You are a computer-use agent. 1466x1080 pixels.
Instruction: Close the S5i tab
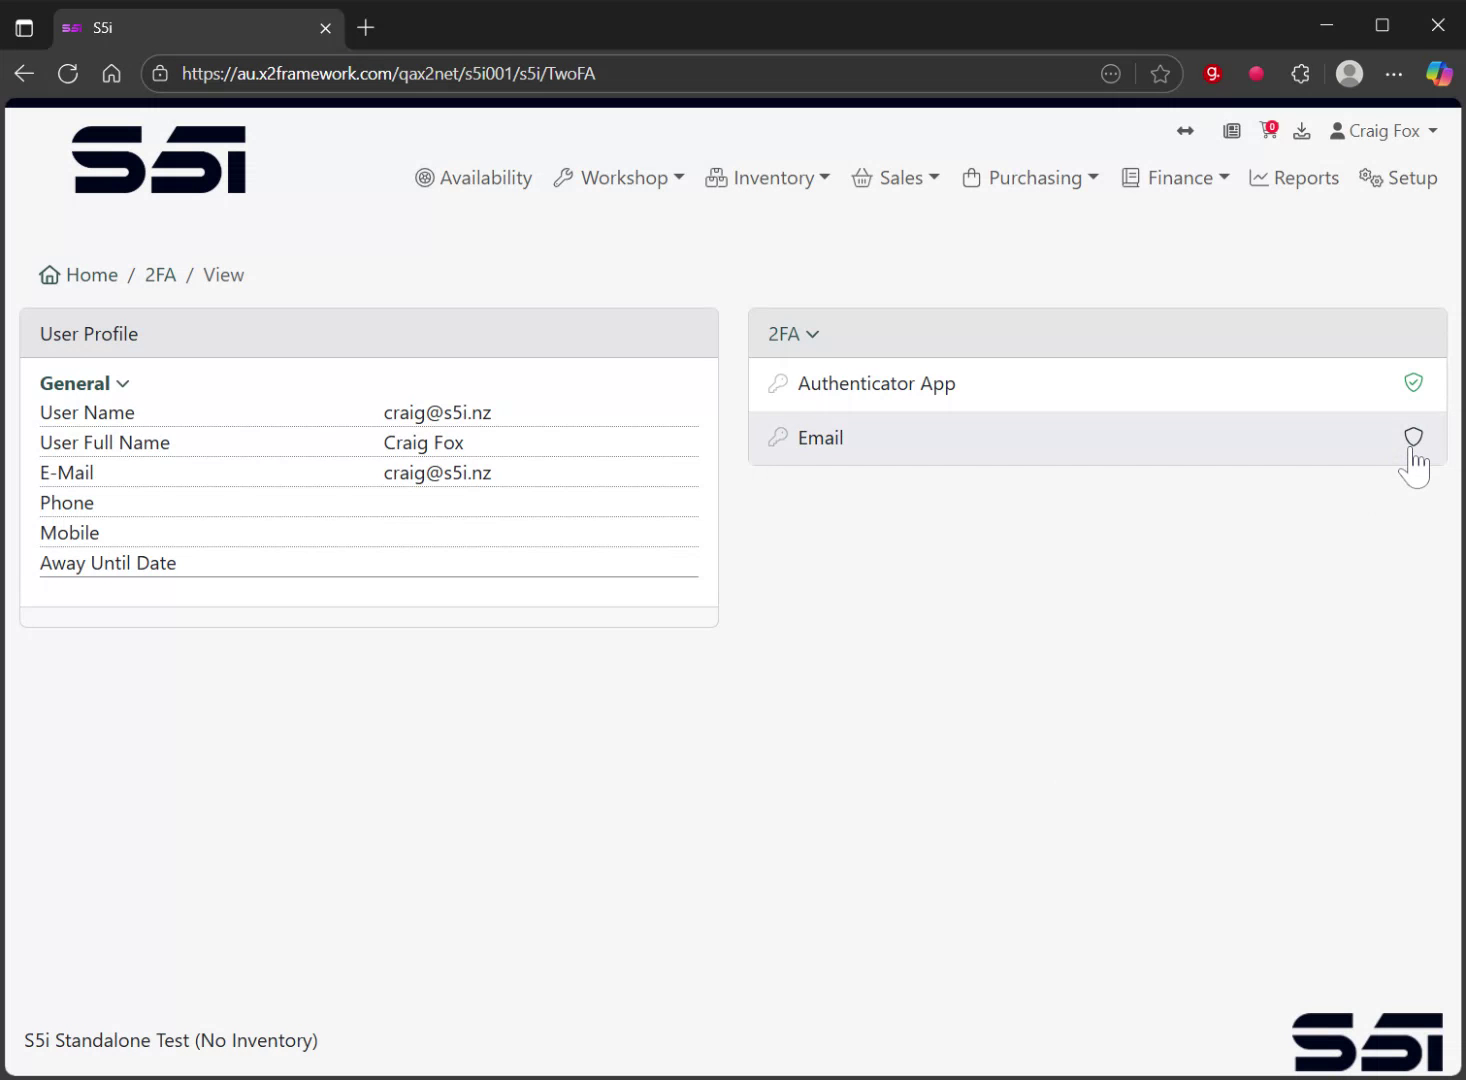tap(325, 28)
